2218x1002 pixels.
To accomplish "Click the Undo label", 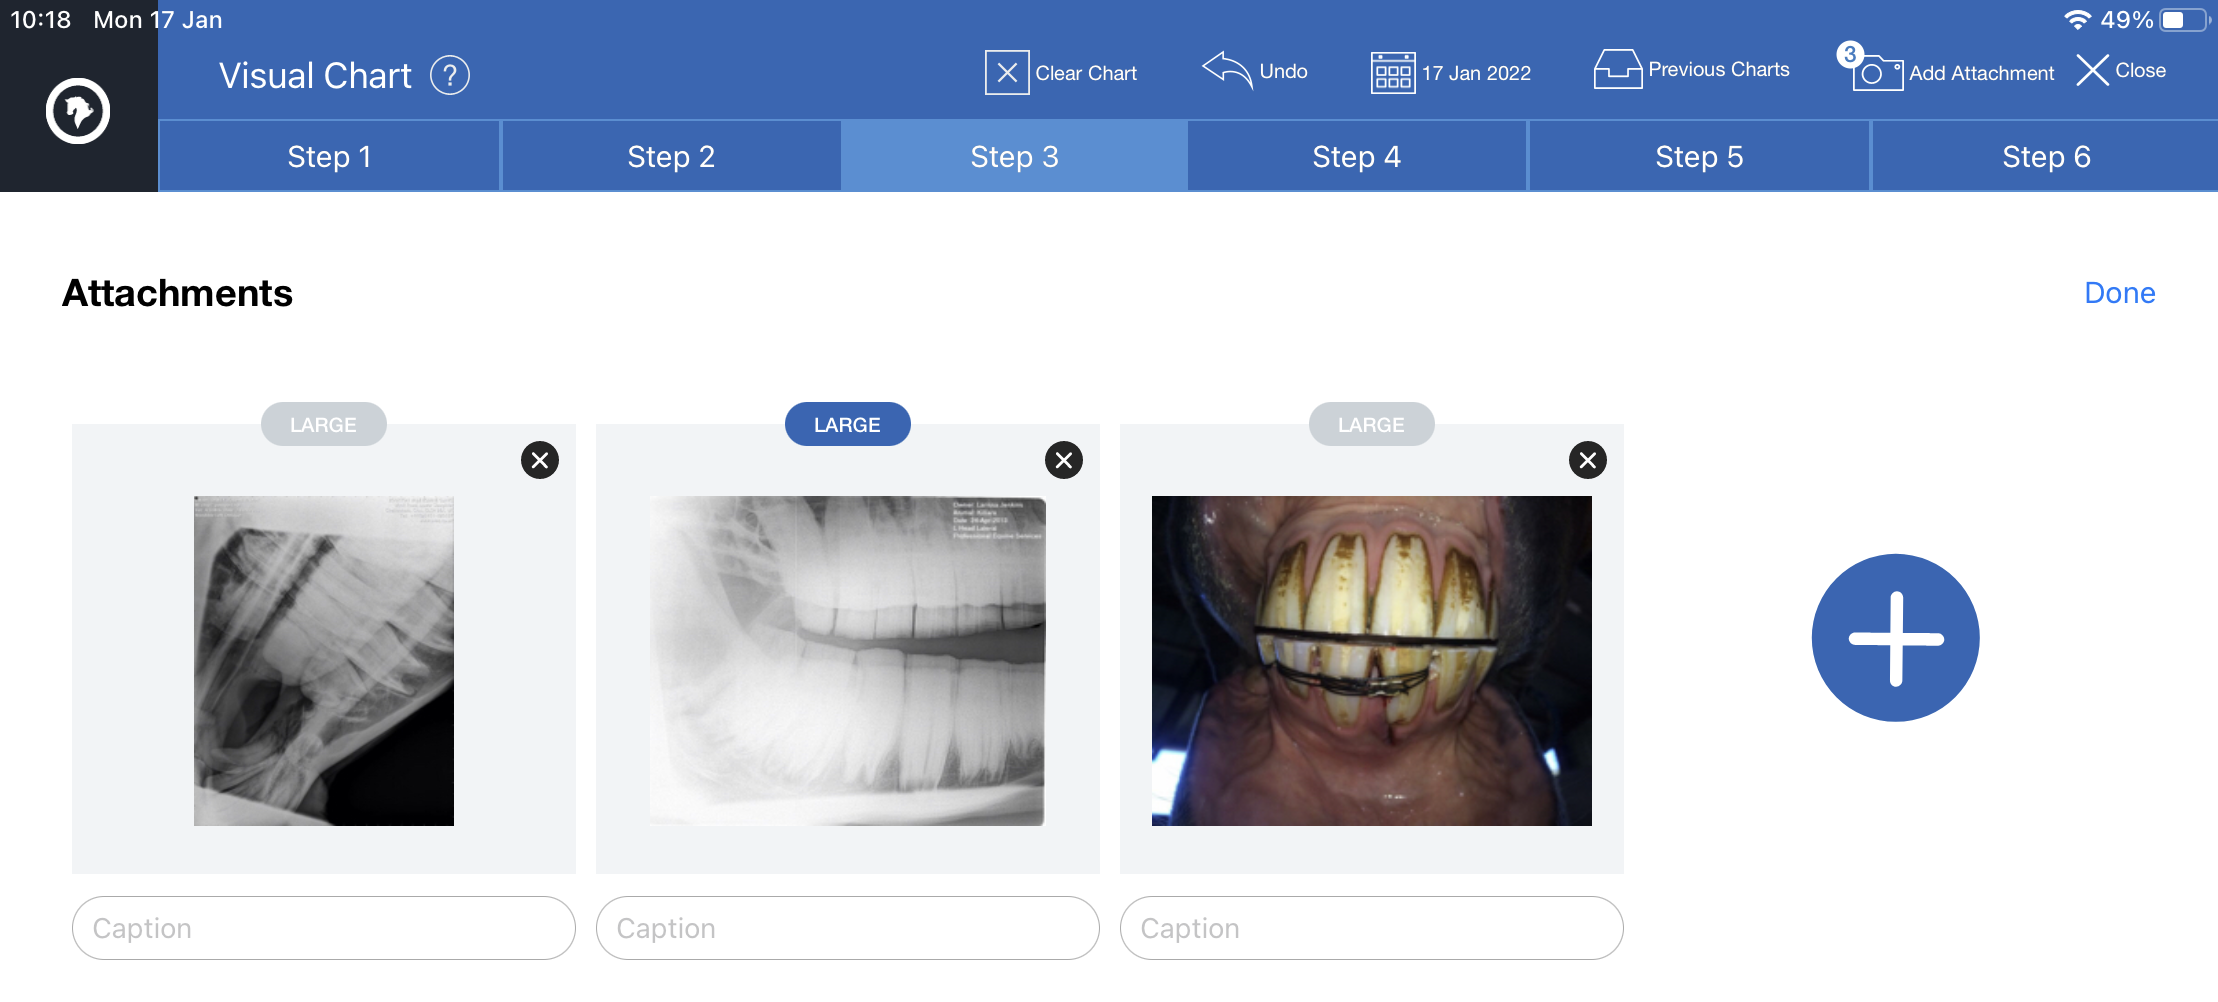I will point(1283,71).
